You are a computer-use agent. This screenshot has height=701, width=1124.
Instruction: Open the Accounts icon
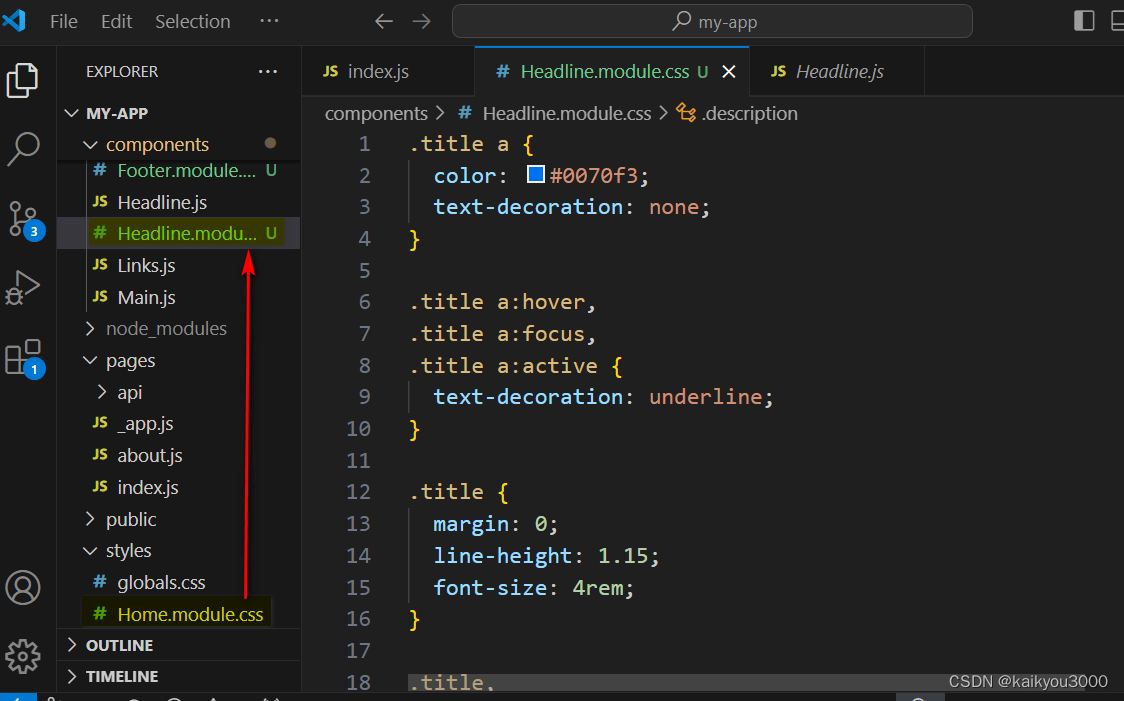click(x=23, y=588)
